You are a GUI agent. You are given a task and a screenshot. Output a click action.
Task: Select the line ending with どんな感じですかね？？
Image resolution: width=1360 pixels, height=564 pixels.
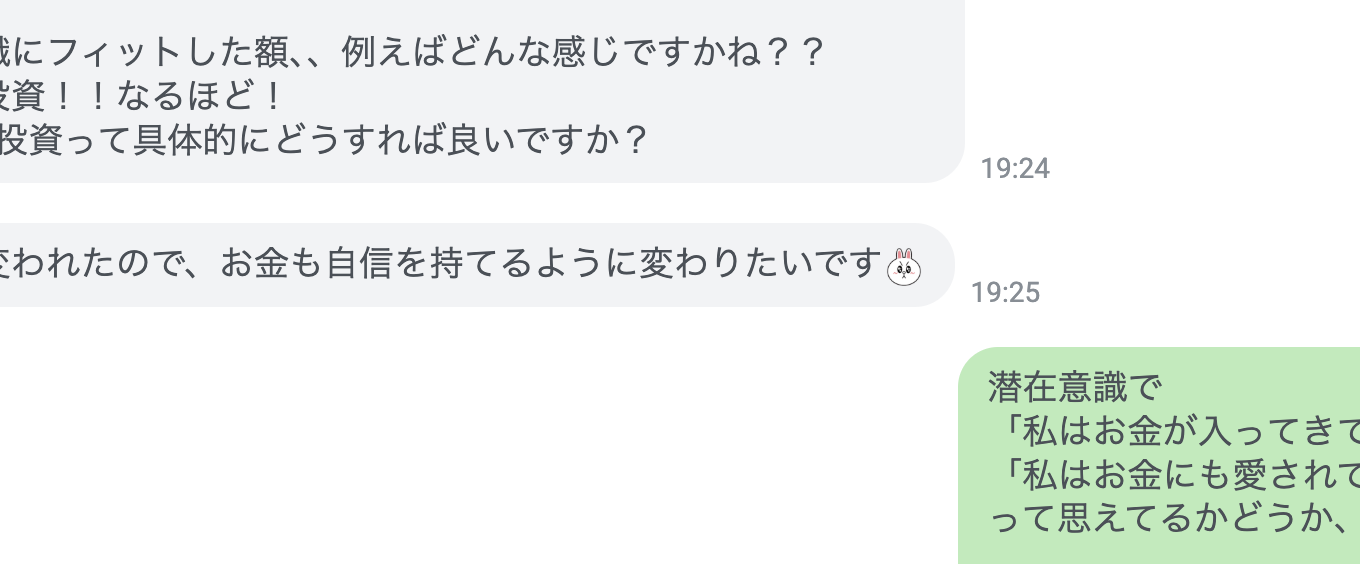point(410,52)
